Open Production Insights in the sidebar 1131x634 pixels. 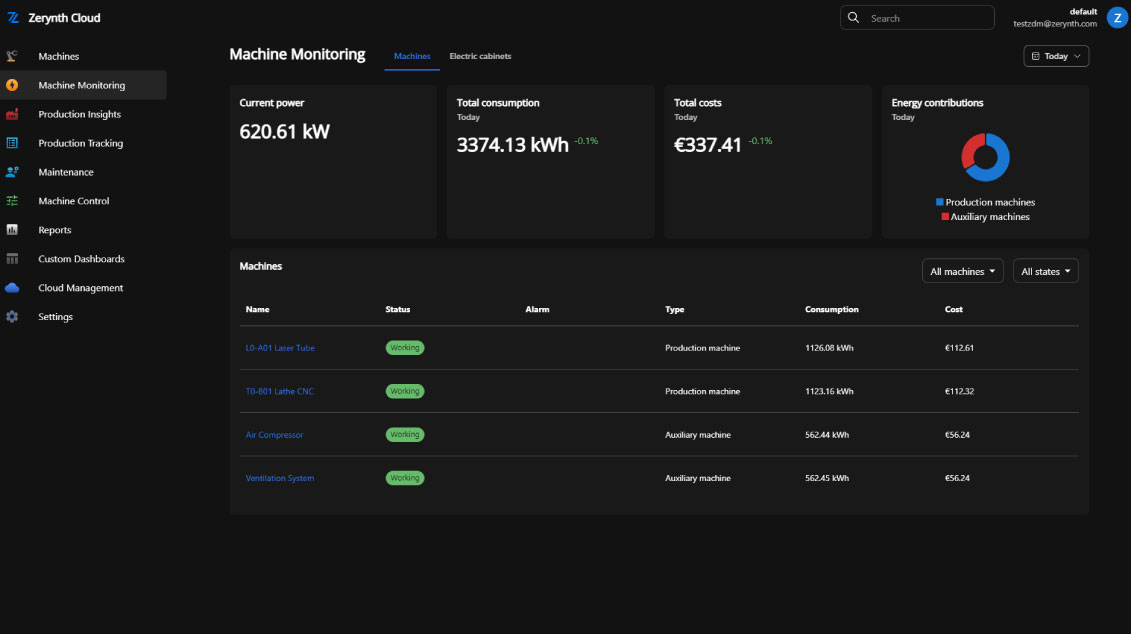(x=83, y=114)
